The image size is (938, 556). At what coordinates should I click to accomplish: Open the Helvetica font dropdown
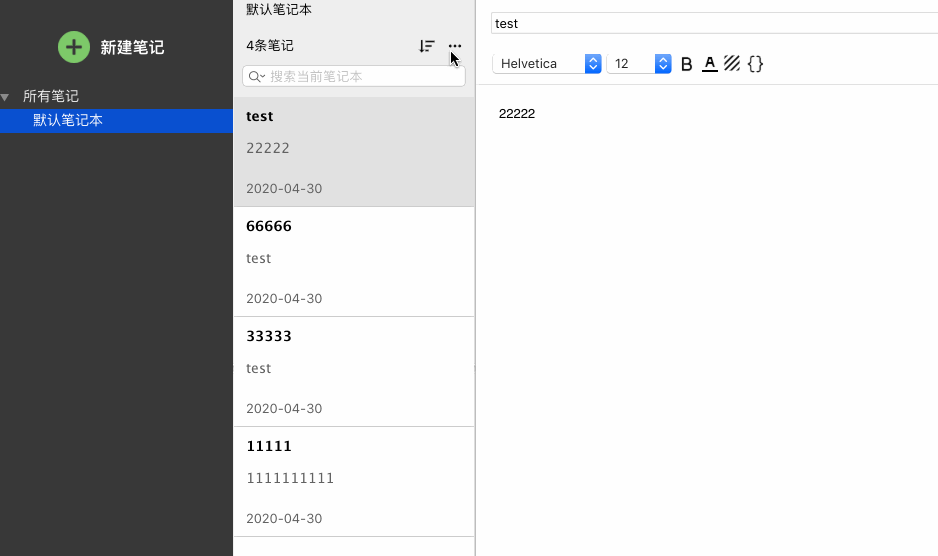[x=547, y=63]
